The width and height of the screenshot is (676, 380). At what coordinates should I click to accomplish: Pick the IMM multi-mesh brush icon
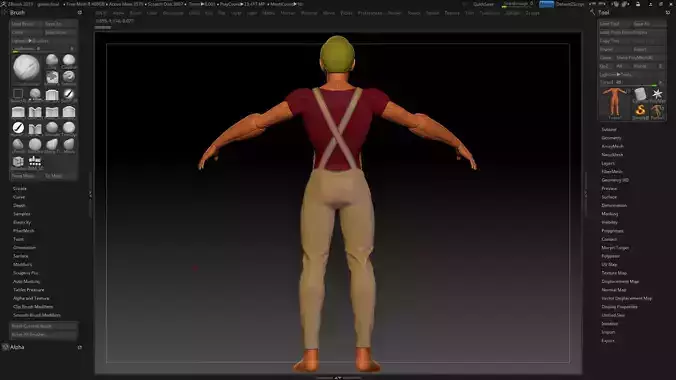coord(35,162)
